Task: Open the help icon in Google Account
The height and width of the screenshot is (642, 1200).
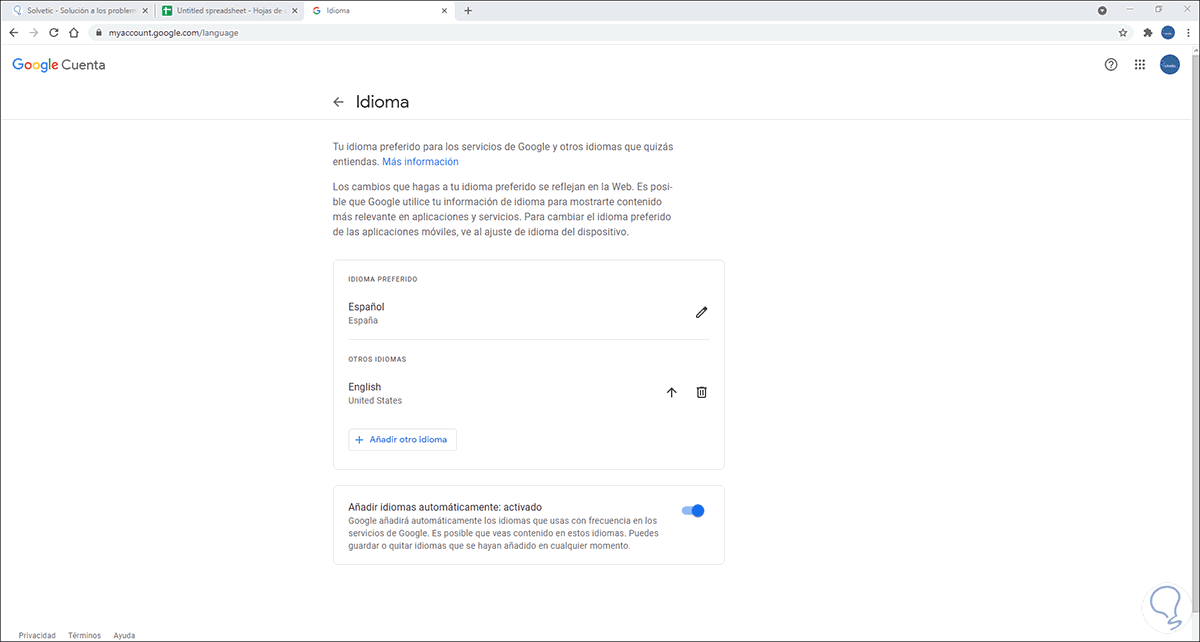Action: 1110,64
